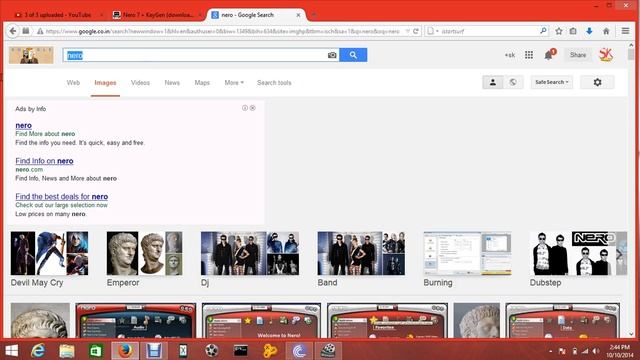This screenshot has height=360, width=640.
Task: Show hidden system tray icons
Action: tap(551, 351)
